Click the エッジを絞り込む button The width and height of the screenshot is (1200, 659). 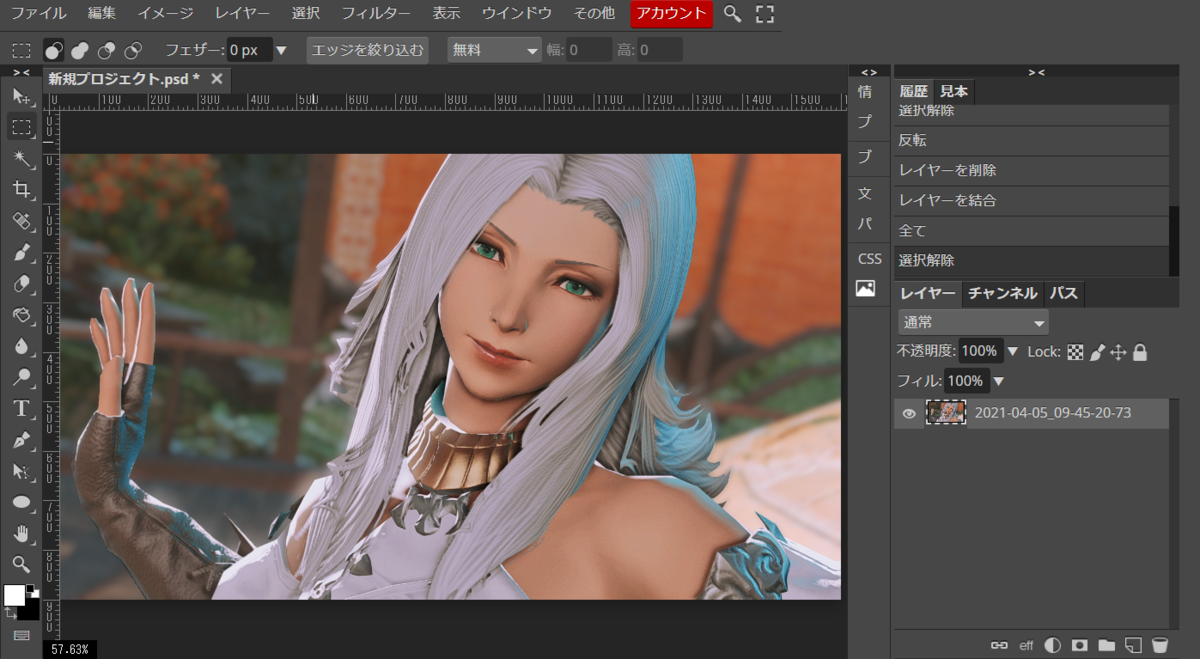[368, 50]
